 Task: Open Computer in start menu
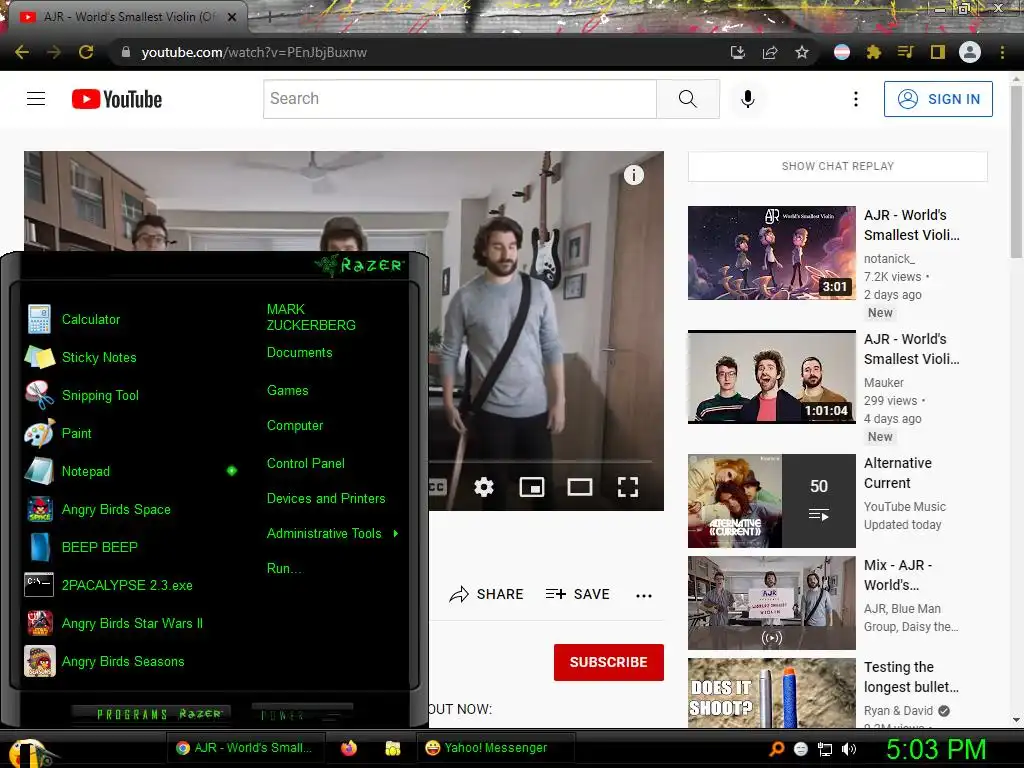click(295, 426)
